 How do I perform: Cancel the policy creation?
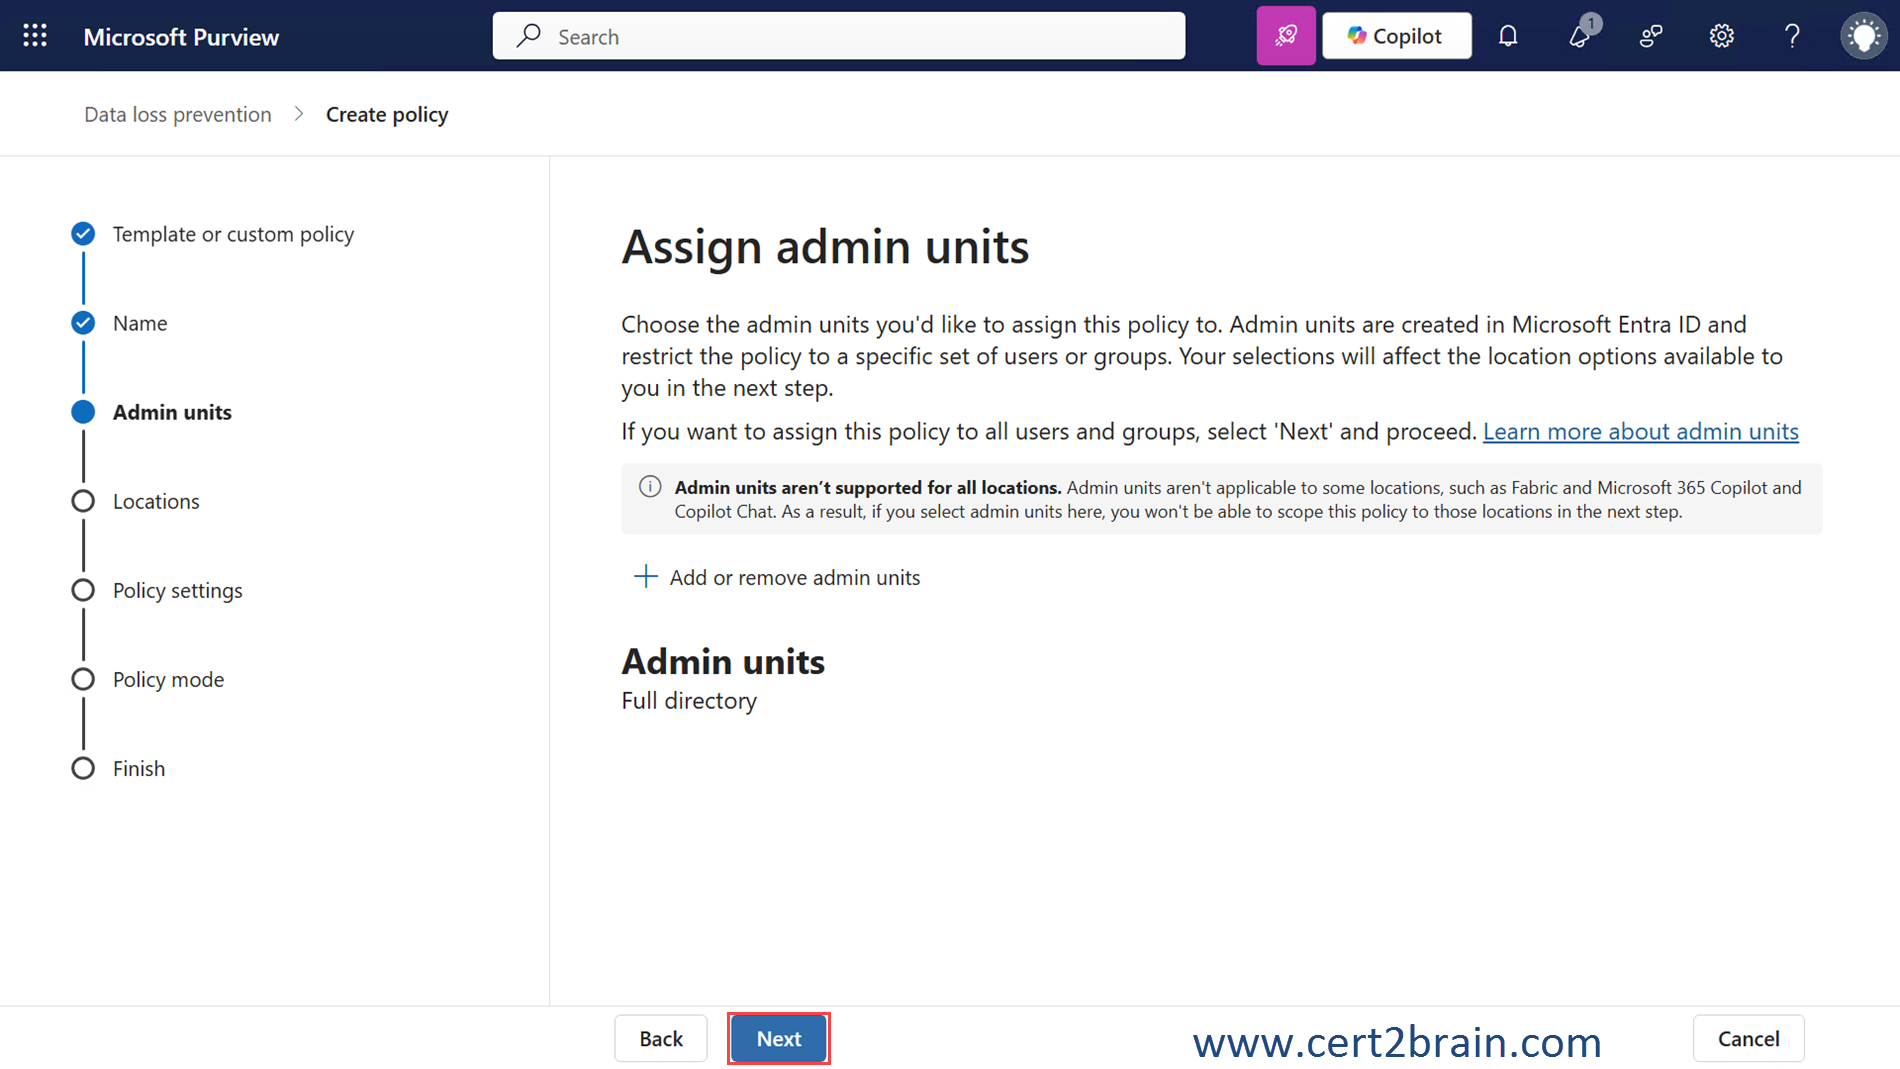1748,1038
